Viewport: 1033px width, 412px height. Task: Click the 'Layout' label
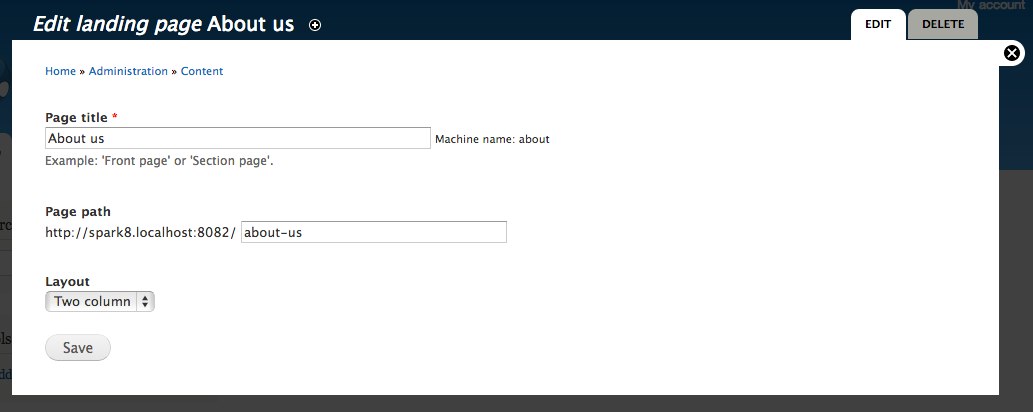67,281
